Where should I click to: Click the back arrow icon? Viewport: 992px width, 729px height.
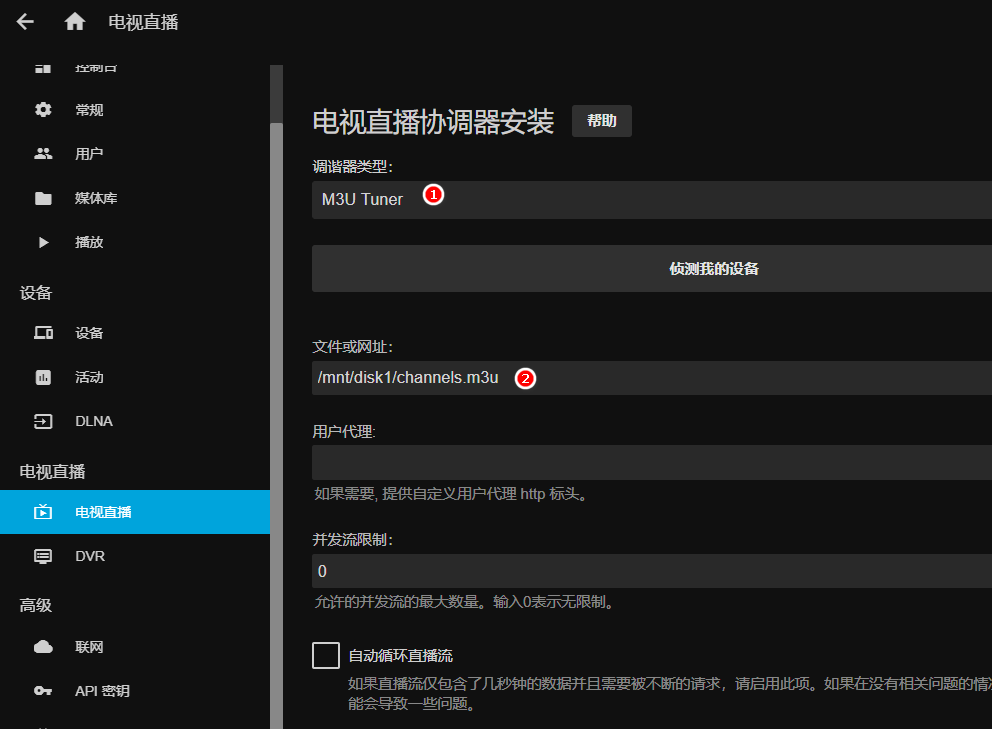point(25,22)
